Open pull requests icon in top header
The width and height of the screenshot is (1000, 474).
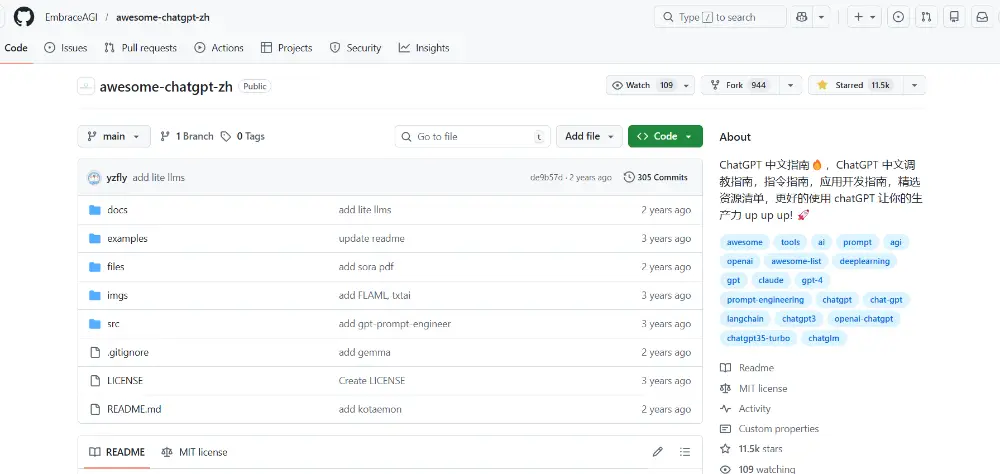pos(926,17)
